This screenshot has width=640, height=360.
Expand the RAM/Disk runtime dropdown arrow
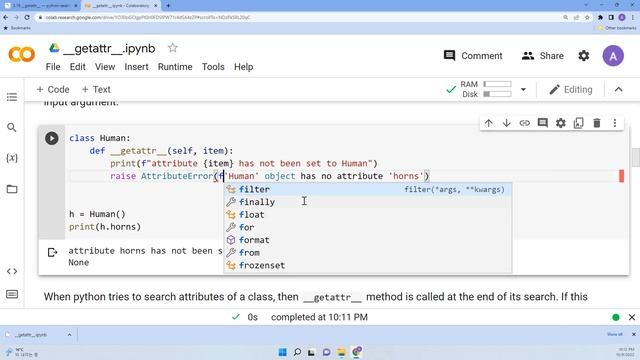(x=523, y=90)
